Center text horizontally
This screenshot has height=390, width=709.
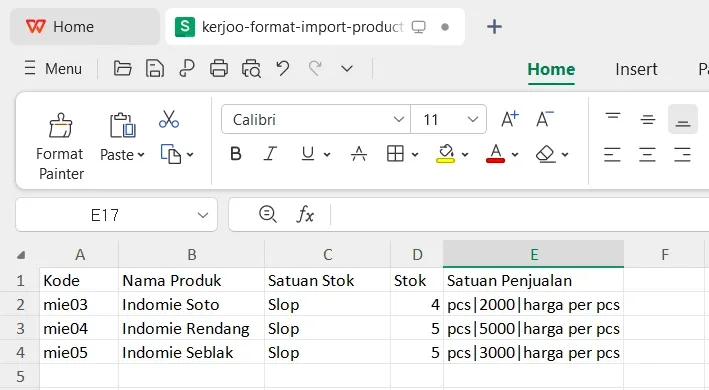648,155
